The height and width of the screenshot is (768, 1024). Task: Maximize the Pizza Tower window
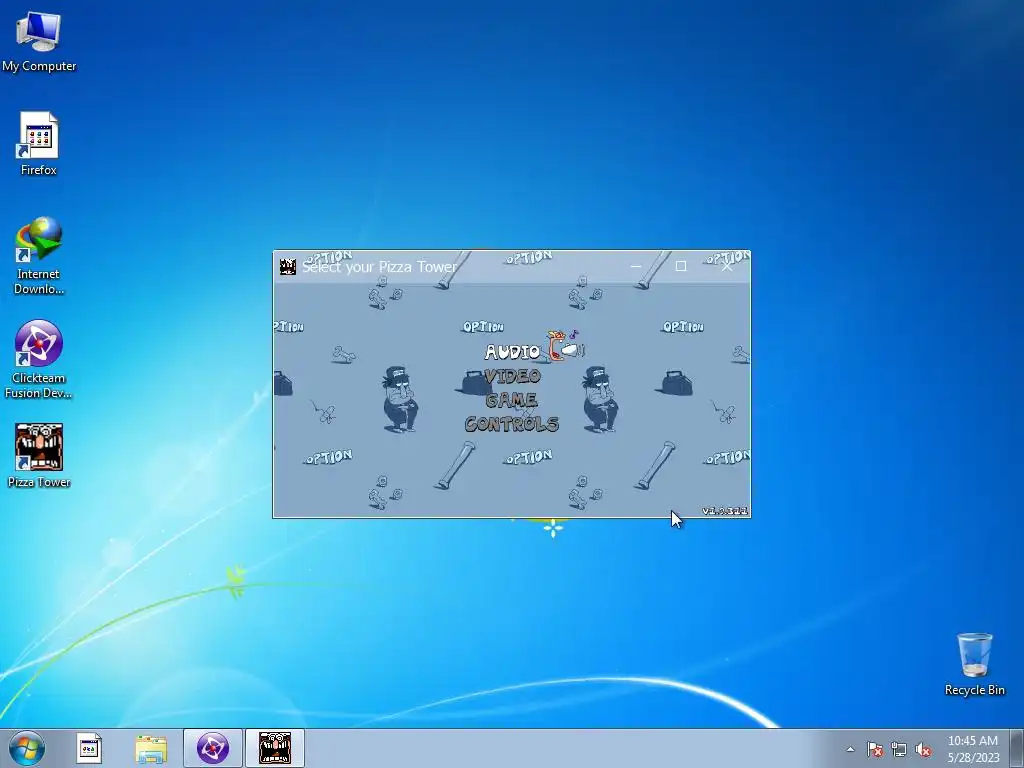click(680, 266)
